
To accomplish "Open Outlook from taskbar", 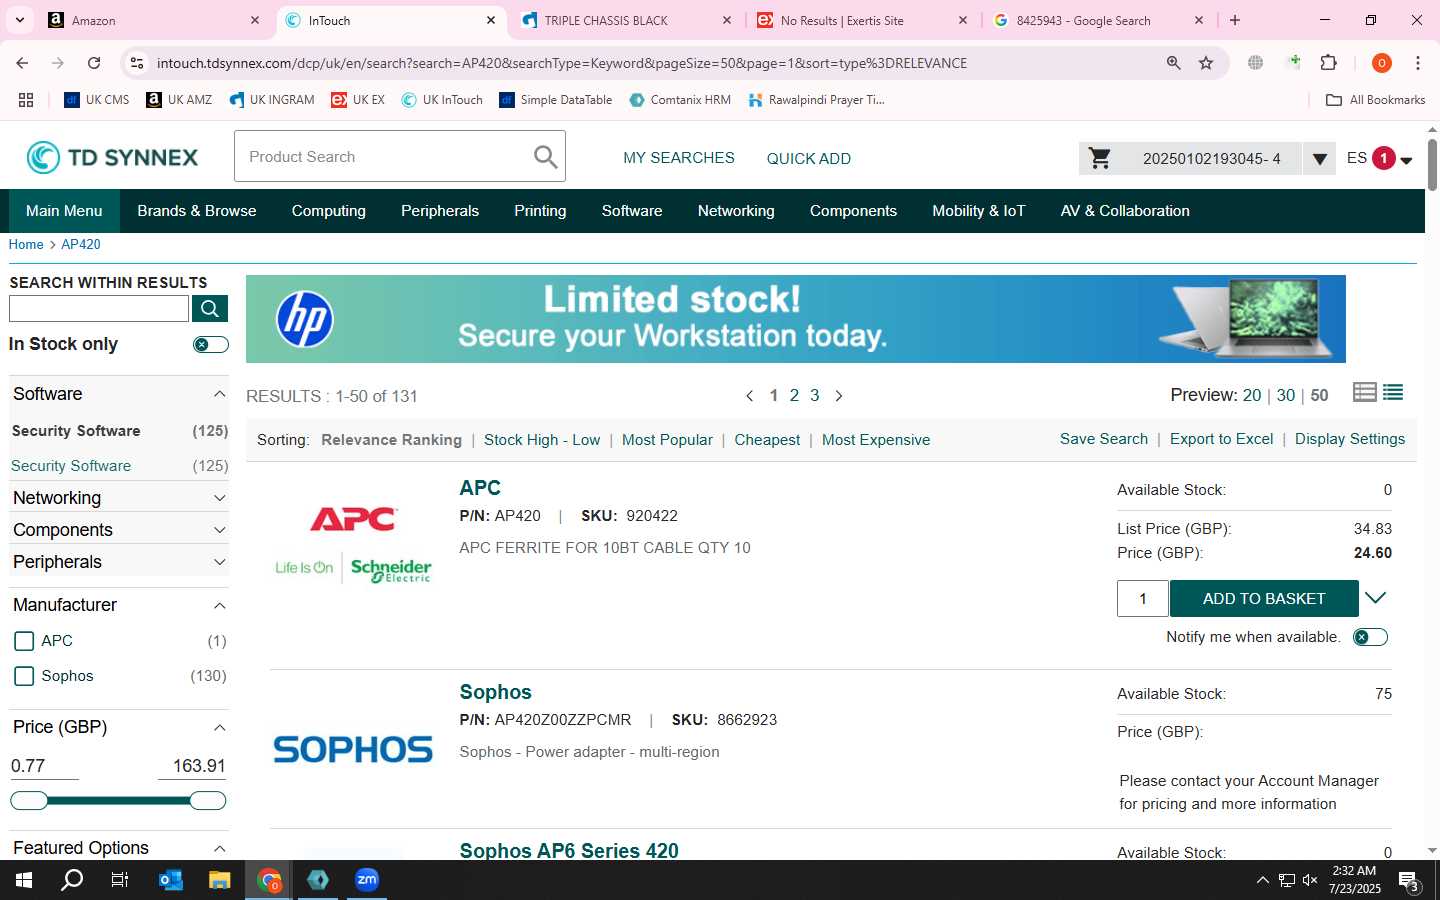I will coord(171,880).
